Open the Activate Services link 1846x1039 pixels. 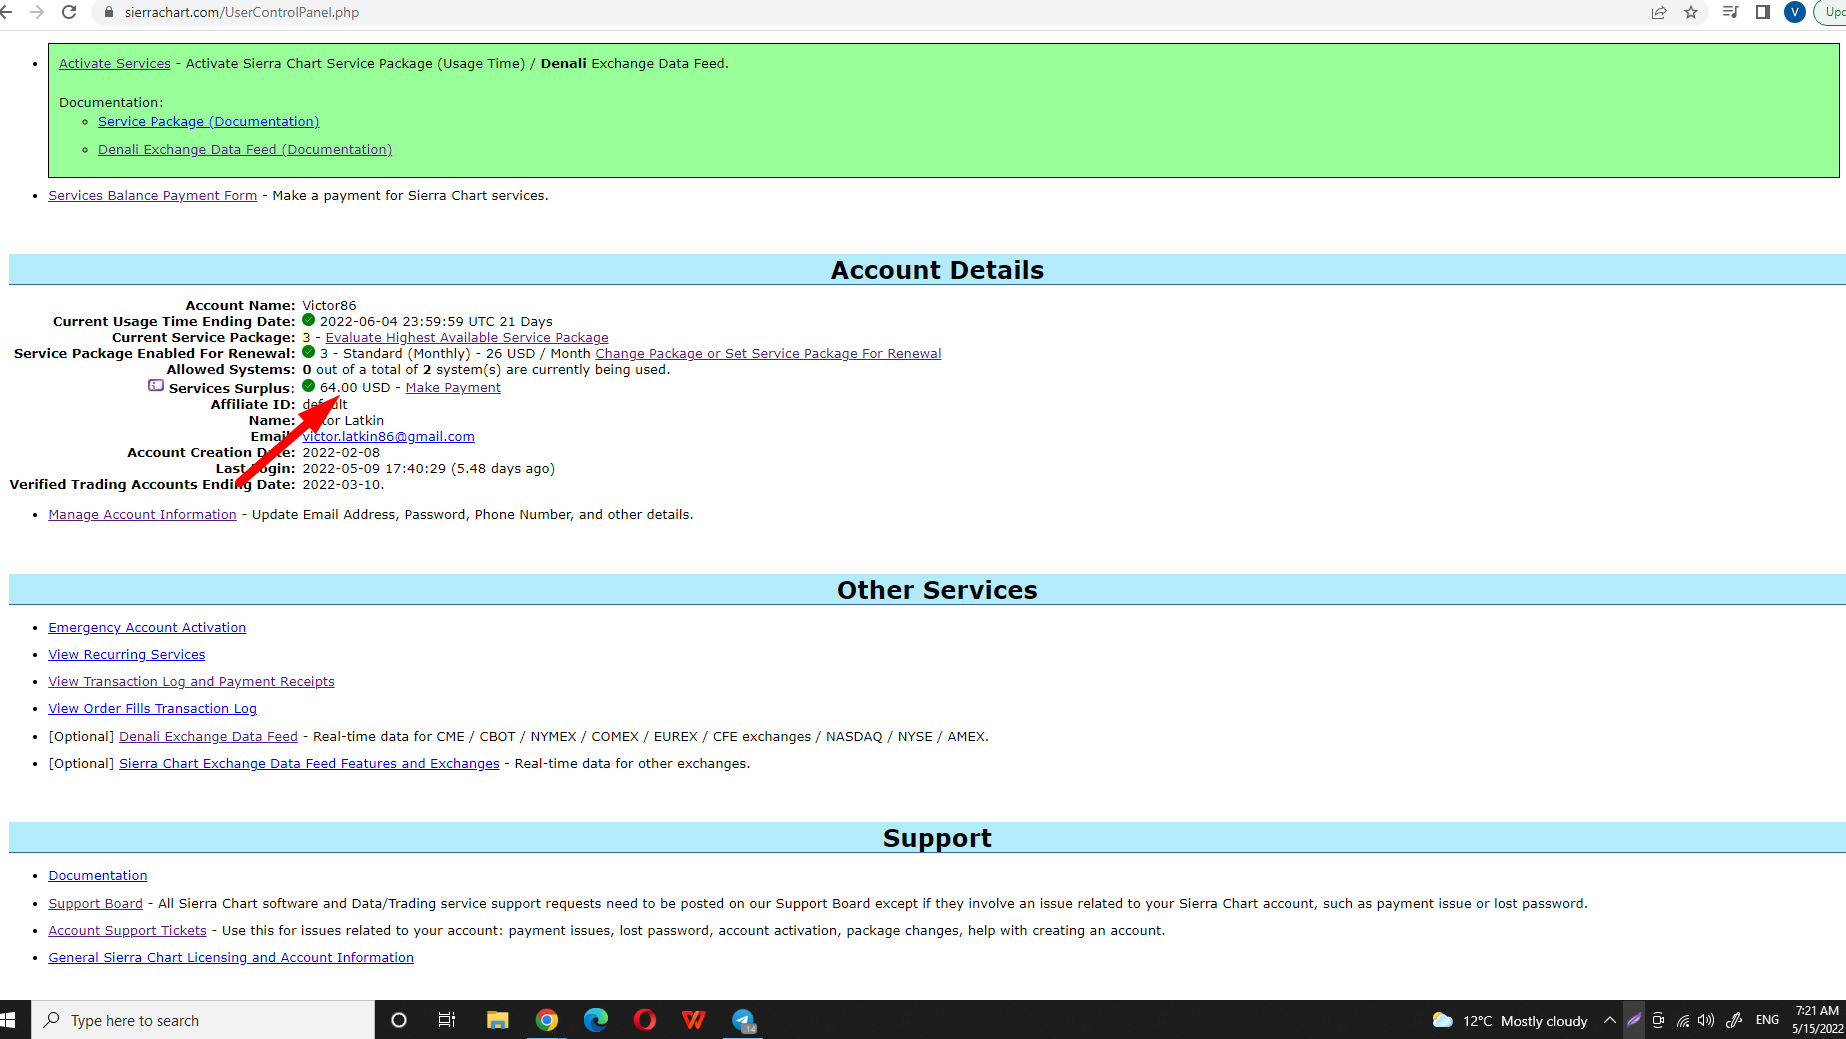(115, 63)
